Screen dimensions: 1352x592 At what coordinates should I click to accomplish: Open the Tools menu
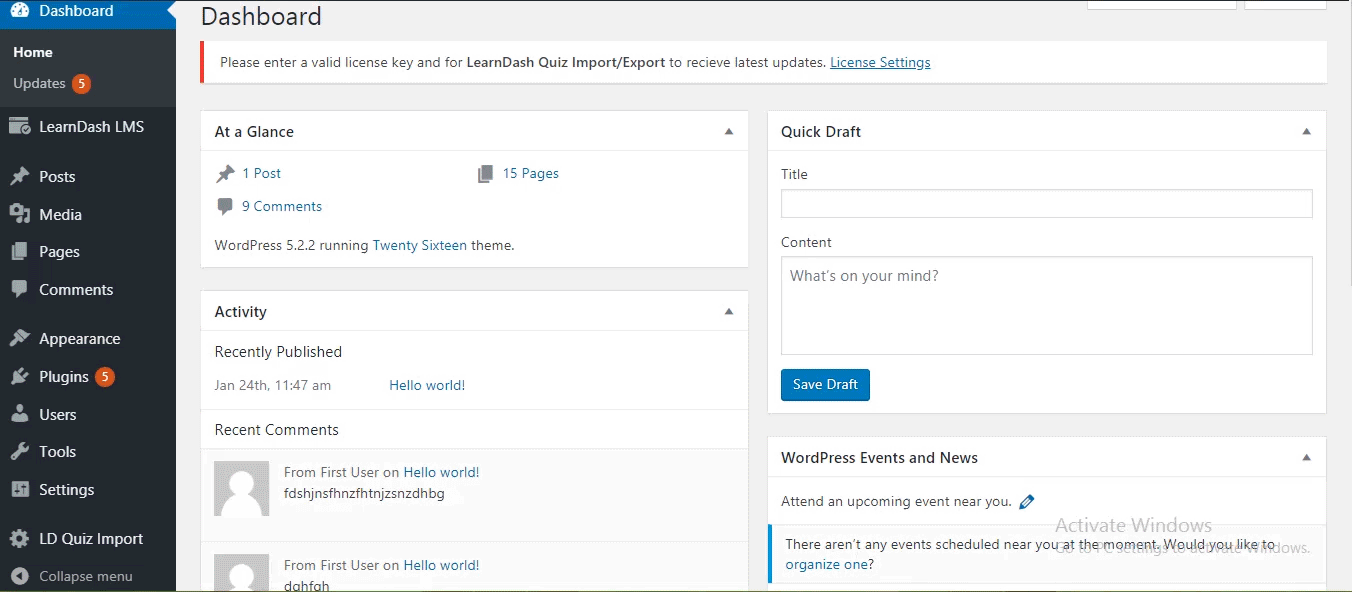pos(88,452)
